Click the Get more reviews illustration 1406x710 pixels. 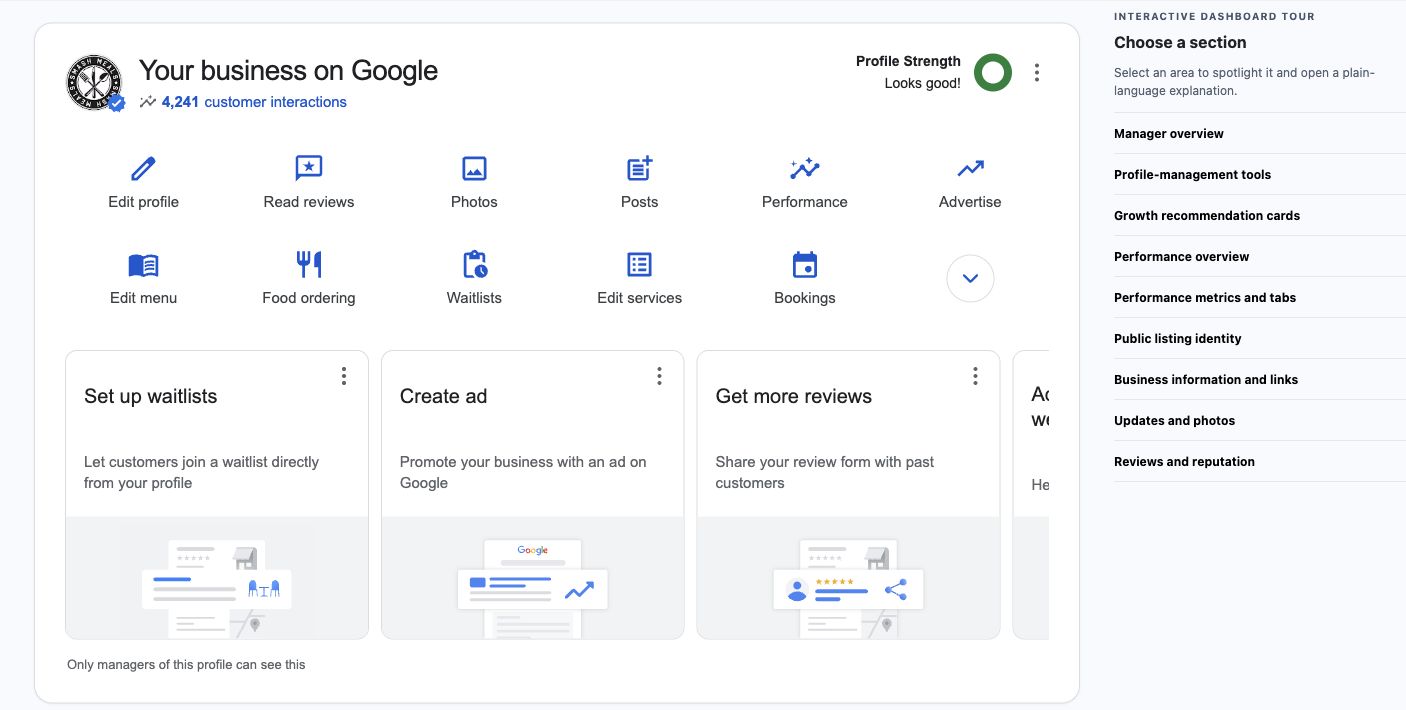[849, 578]
